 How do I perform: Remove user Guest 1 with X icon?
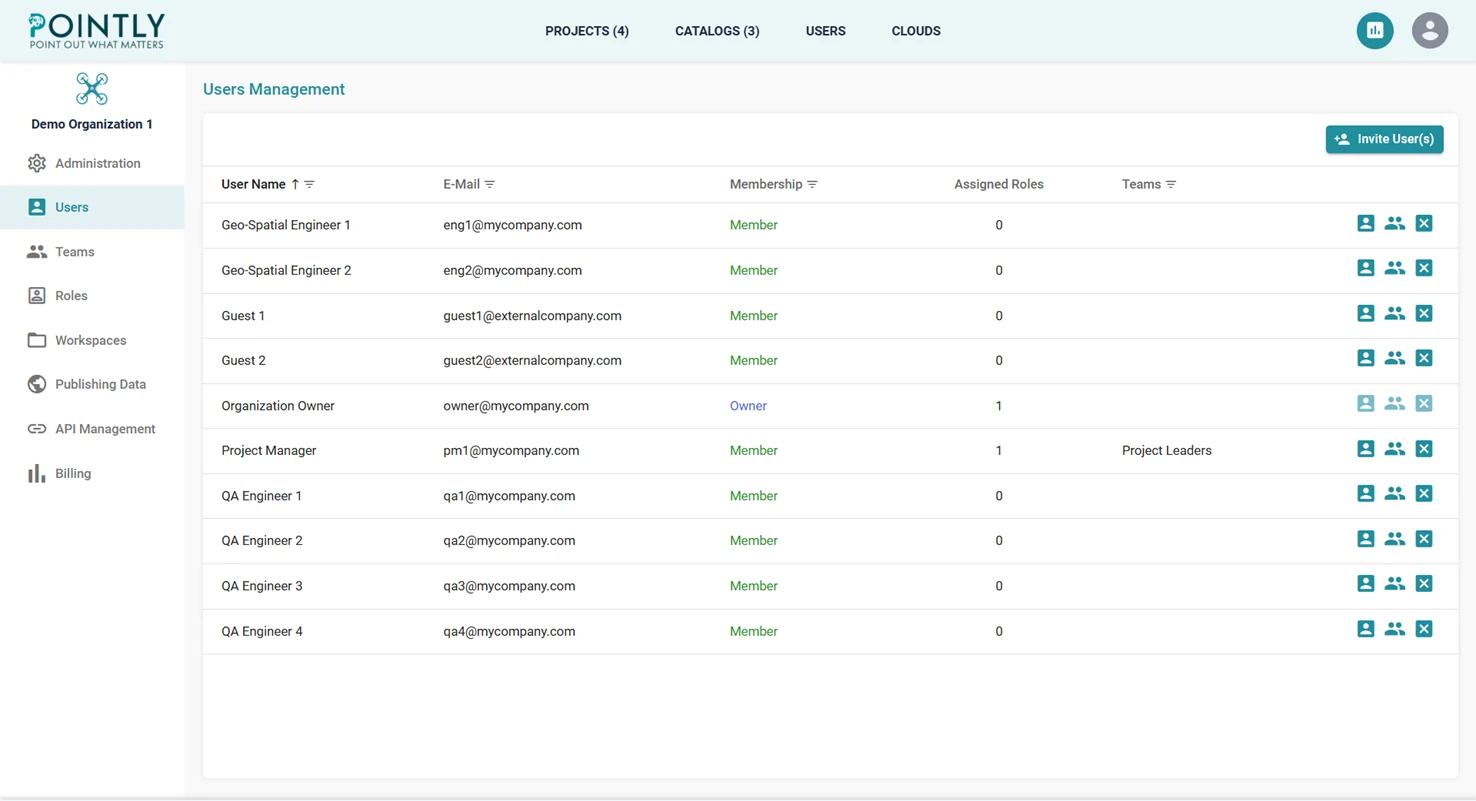(x=1424, y=314)
